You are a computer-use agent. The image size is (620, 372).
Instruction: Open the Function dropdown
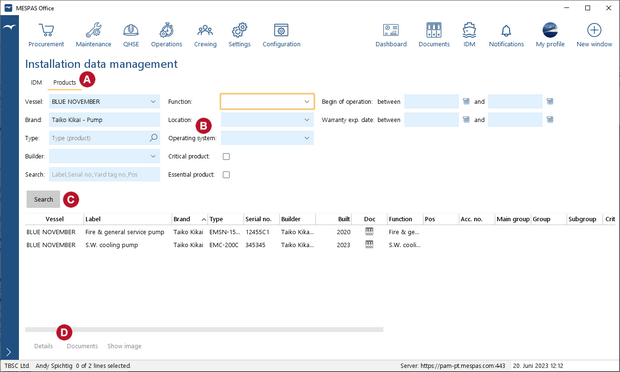[x=267, y=102]
